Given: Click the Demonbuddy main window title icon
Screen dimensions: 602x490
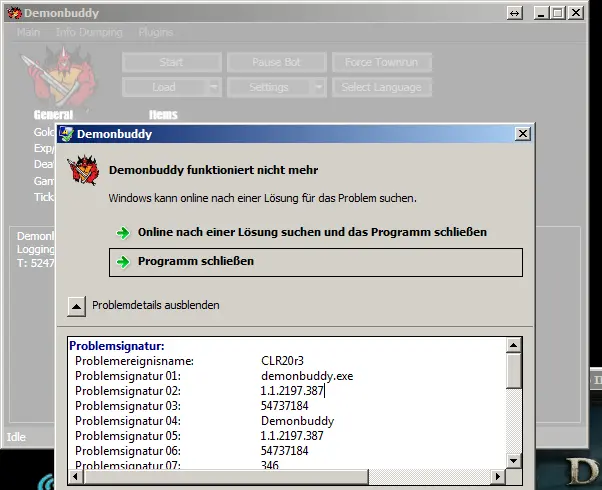Looking at the screenshot, I should pyautogui.click(x=14, y=13).
